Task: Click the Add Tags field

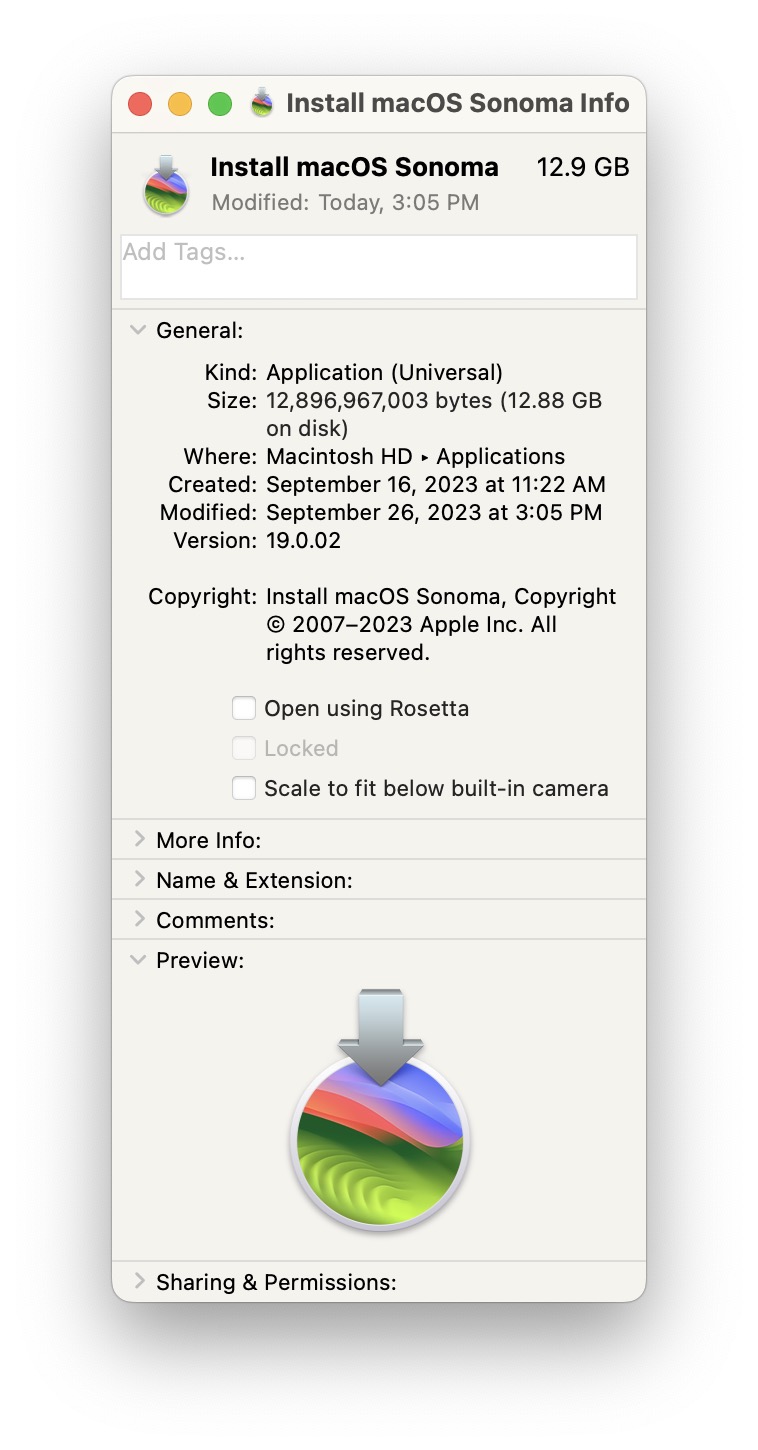Action: click(378, 267)
